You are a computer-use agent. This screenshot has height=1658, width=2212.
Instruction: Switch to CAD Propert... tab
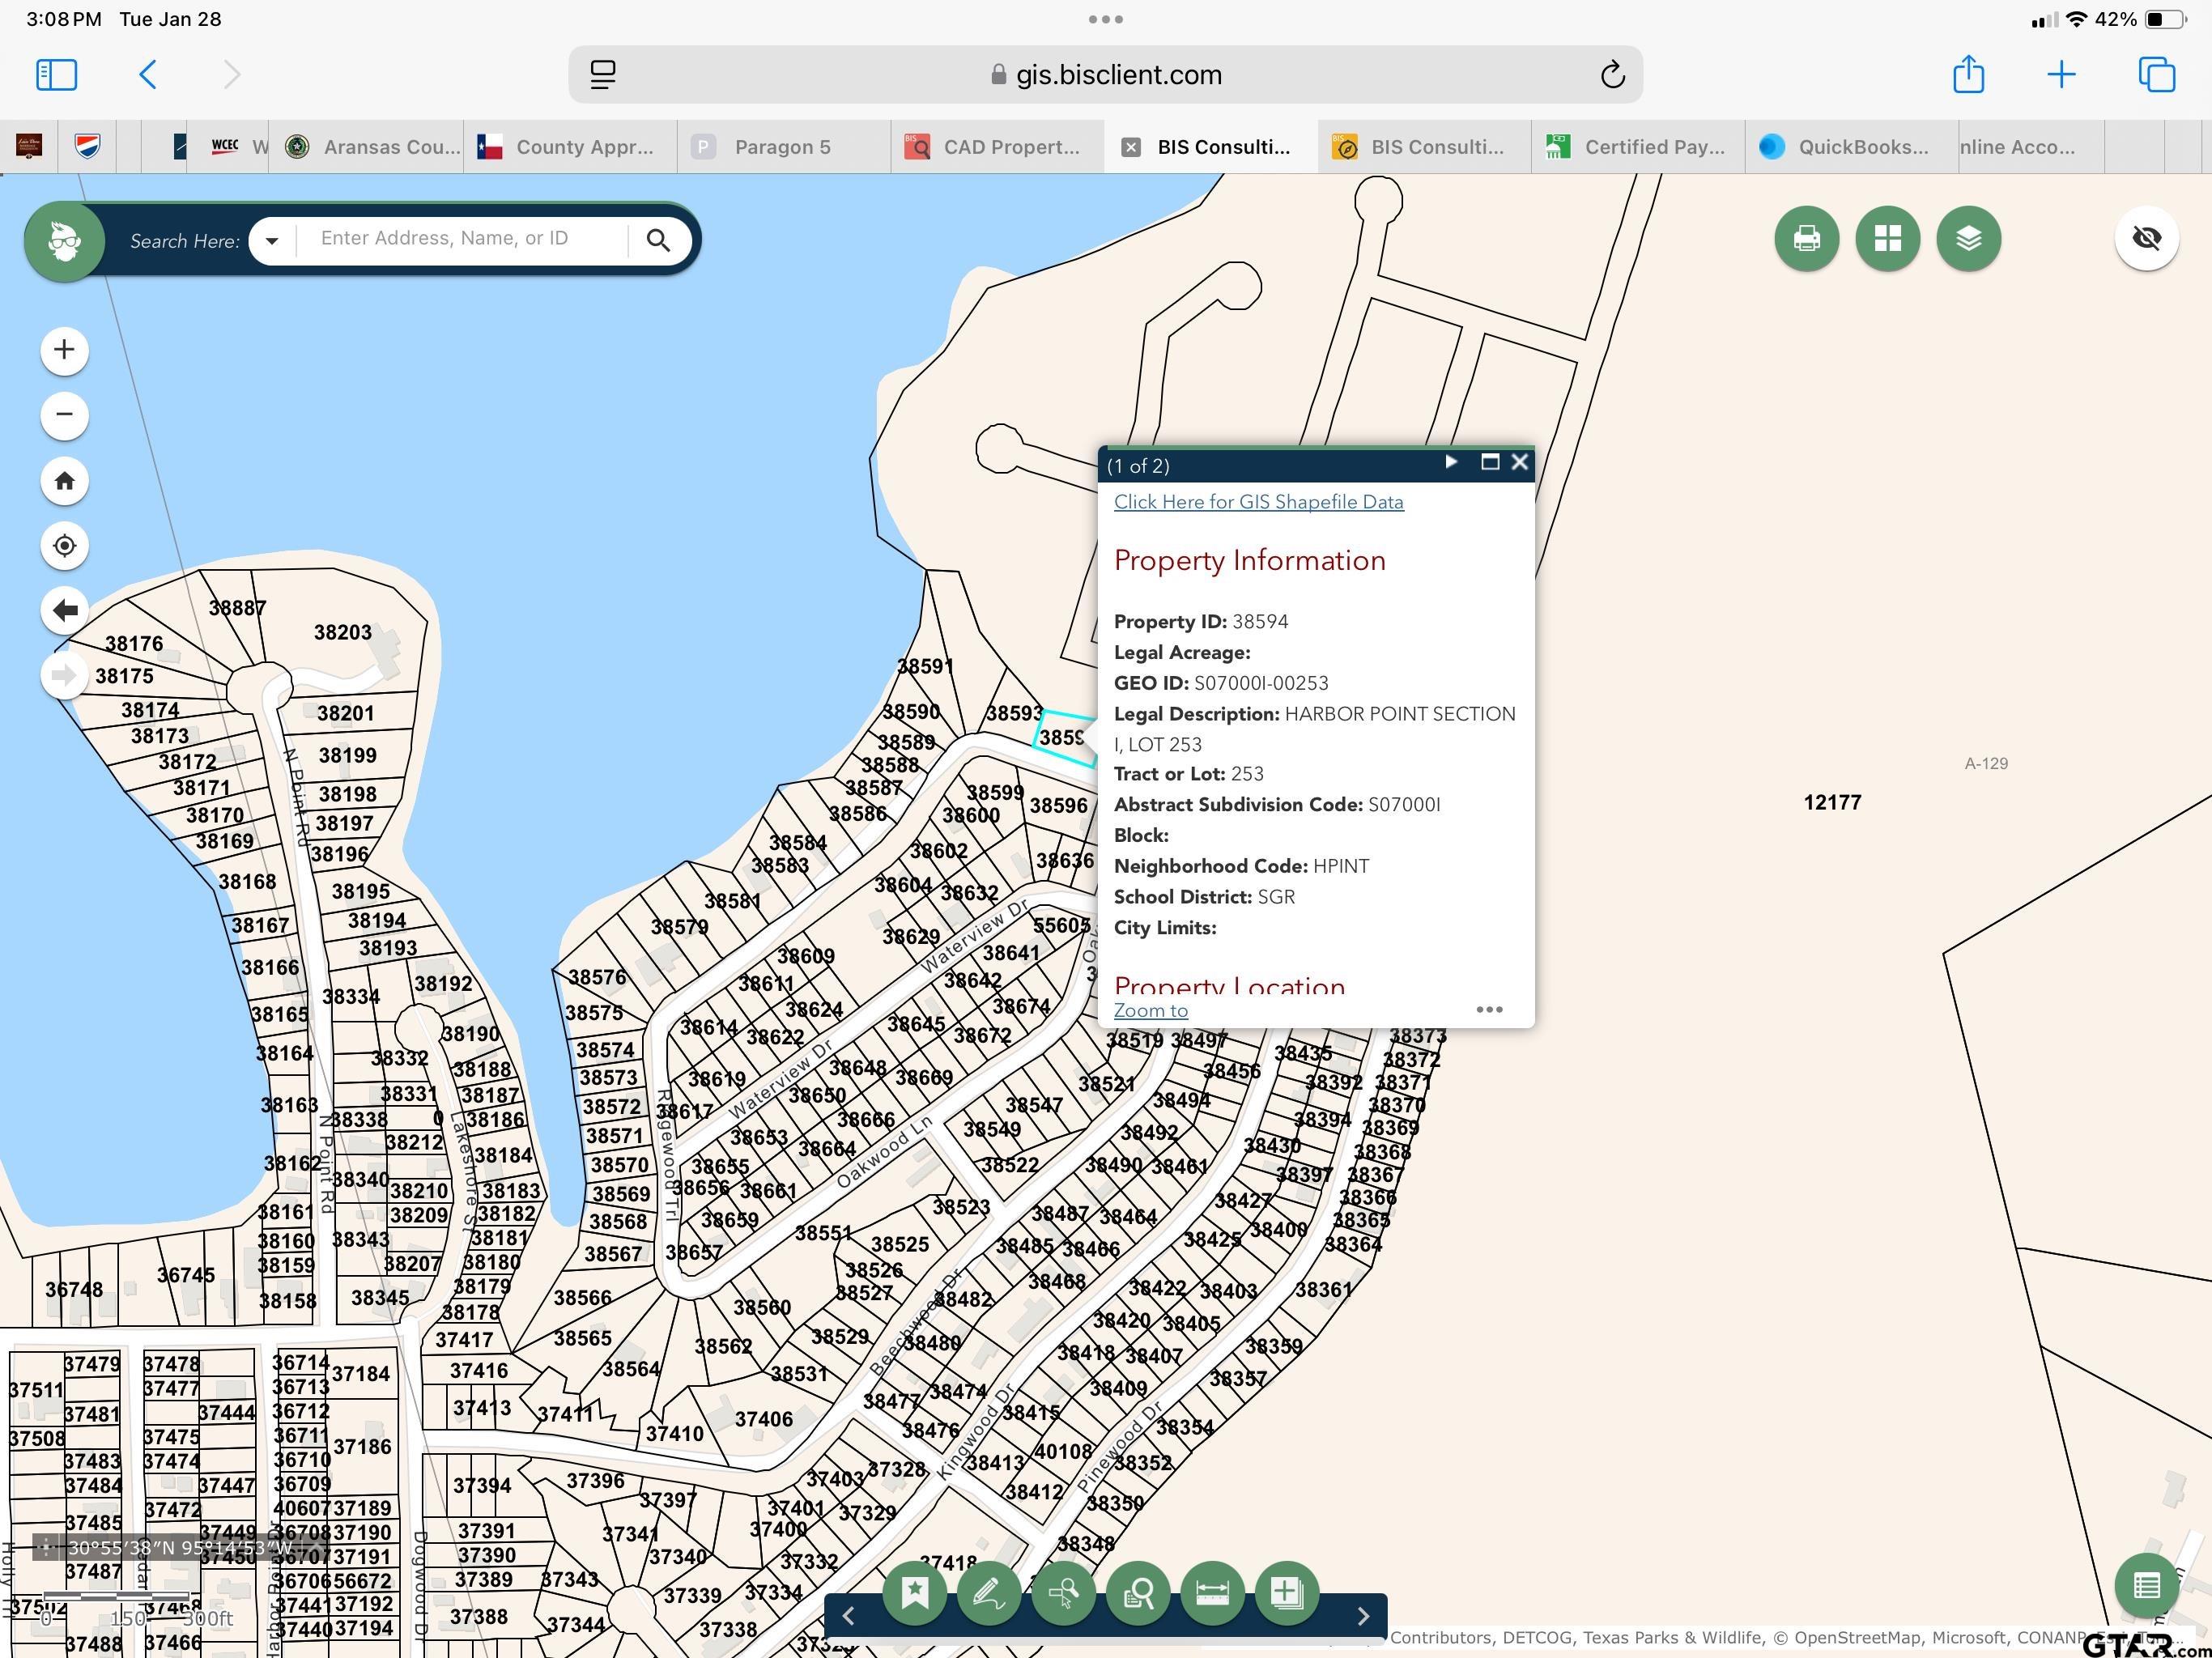pos(998,147)
